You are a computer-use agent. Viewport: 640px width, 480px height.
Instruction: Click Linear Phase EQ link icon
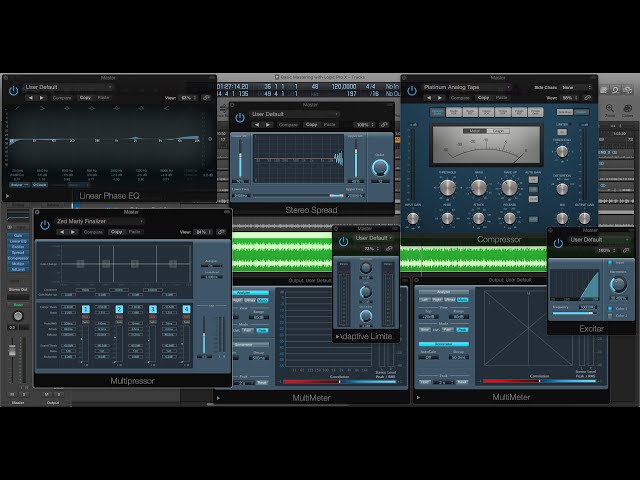click(x=206, y=98)
